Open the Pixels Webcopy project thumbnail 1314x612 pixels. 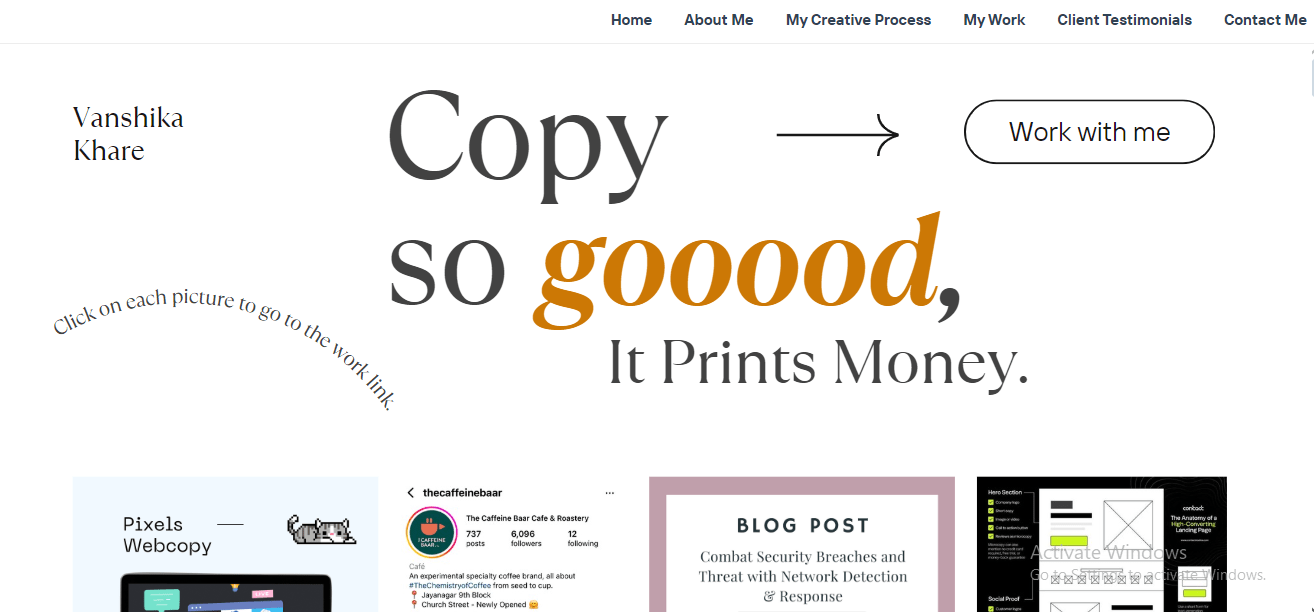point(225,544)
